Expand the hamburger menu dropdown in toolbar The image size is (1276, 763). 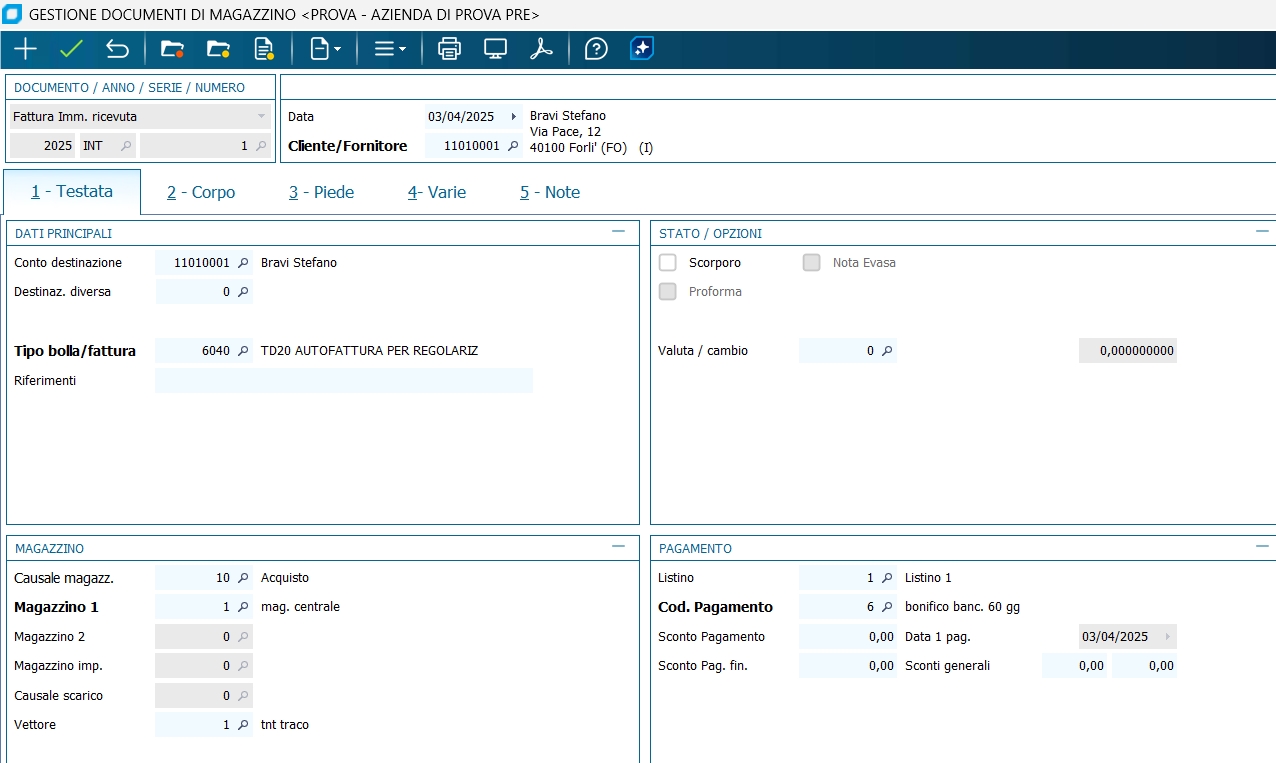tap(389, 49)
